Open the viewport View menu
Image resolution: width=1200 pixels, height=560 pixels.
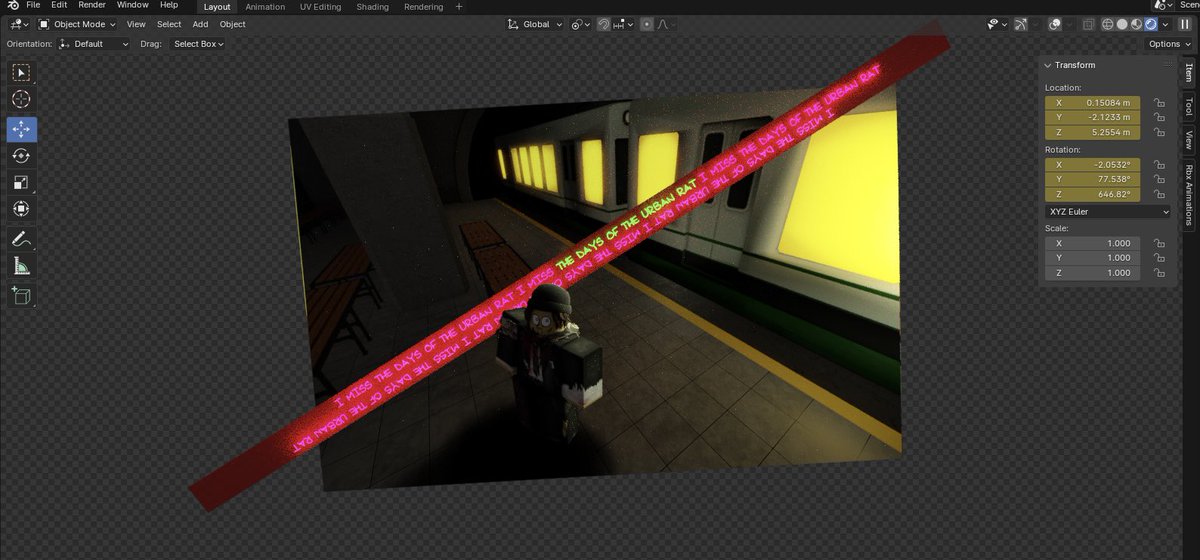click(136, 24)
